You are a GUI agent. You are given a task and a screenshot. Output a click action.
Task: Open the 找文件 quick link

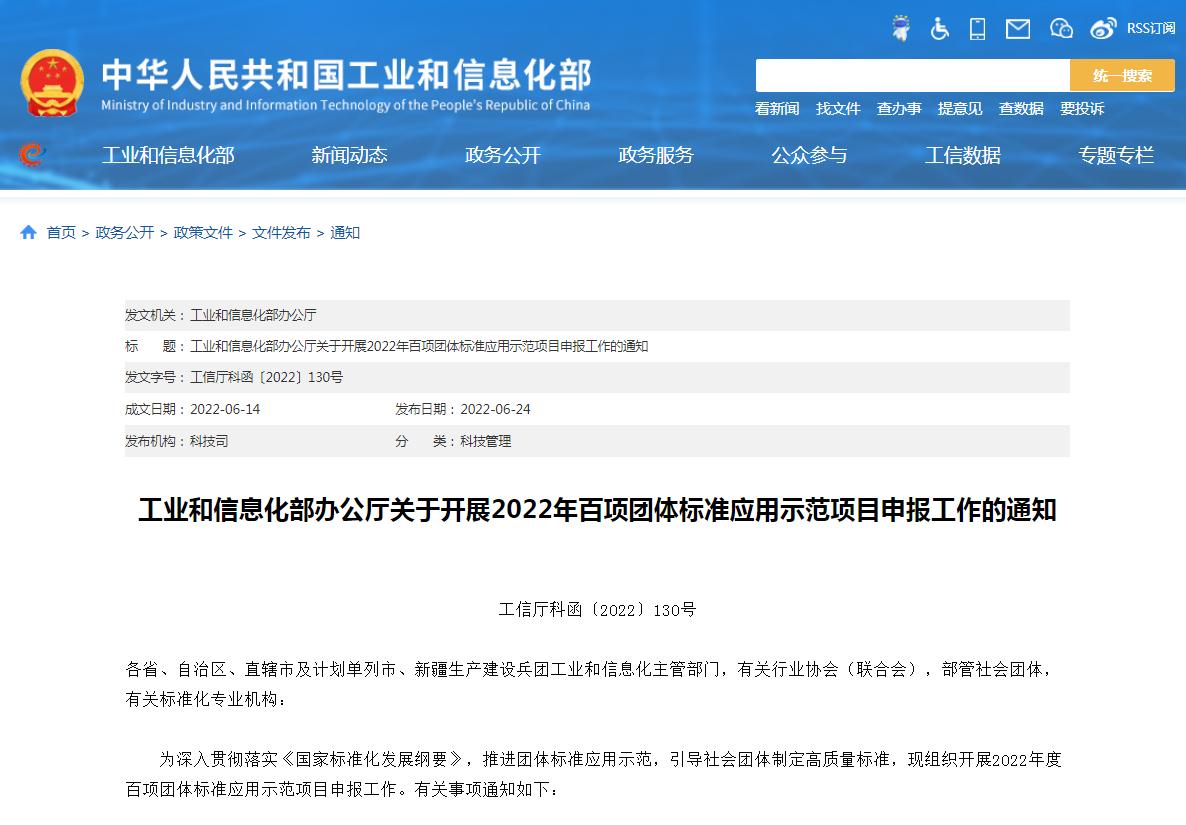click(x=838, y=109)
